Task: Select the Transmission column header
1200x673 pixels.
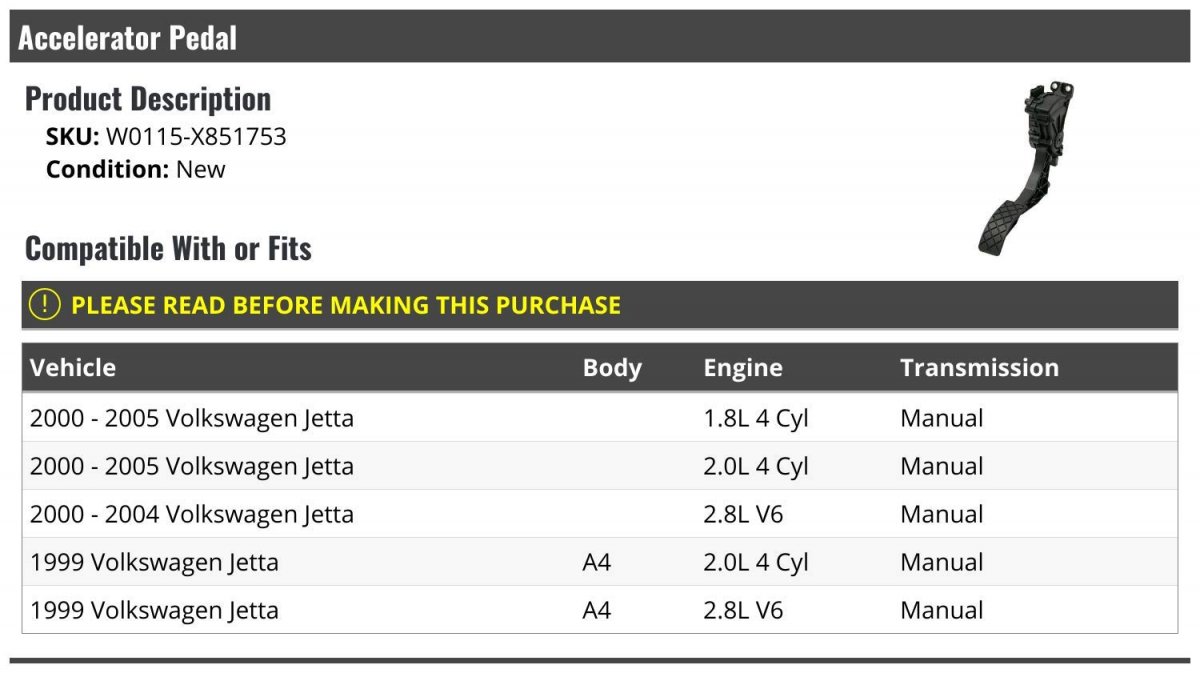Action: (979, 367)
